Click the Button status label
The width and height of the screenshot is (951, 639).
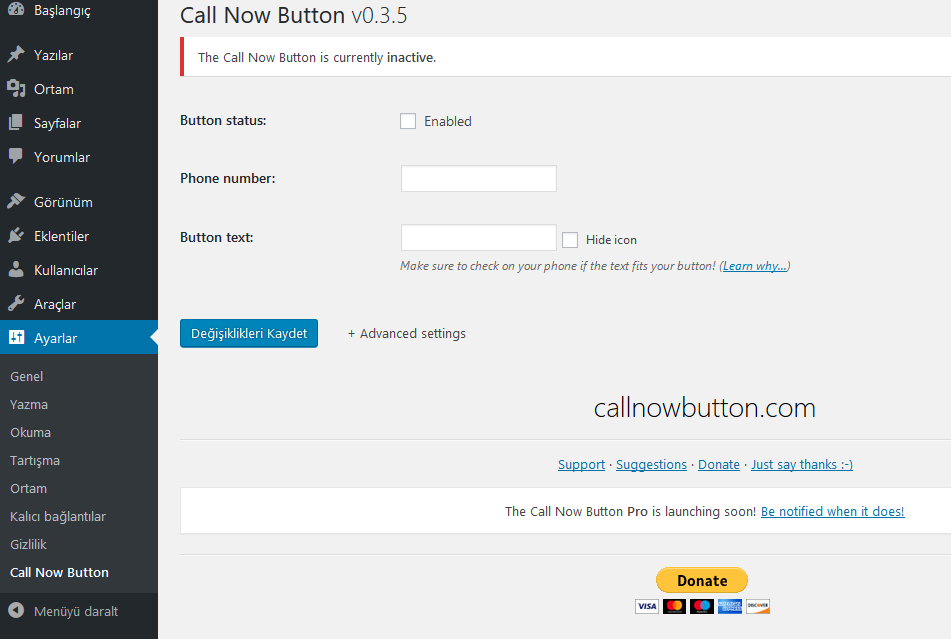pos(223,121)
